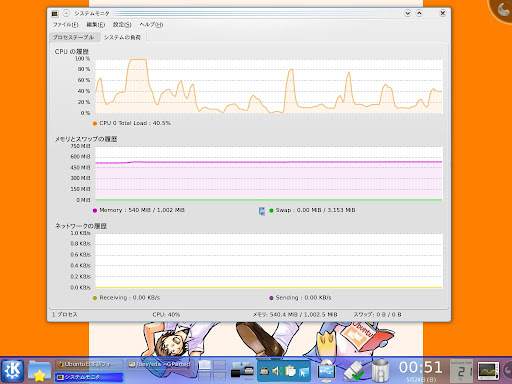Open the device notifier icon

coord(242,371)
